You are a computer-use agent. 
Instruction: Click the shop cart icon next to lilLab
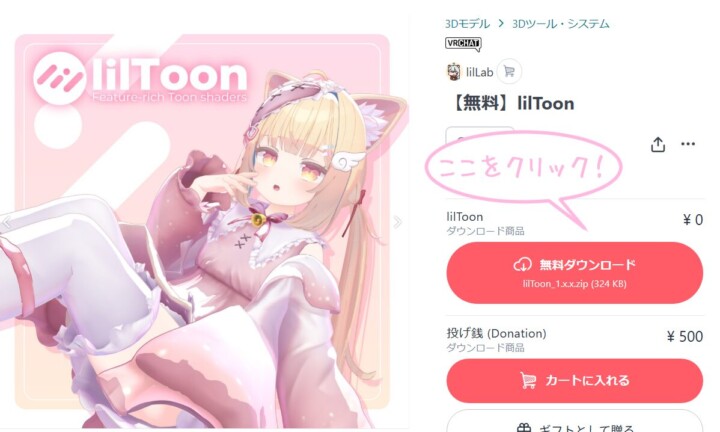[x=509, y=72]
